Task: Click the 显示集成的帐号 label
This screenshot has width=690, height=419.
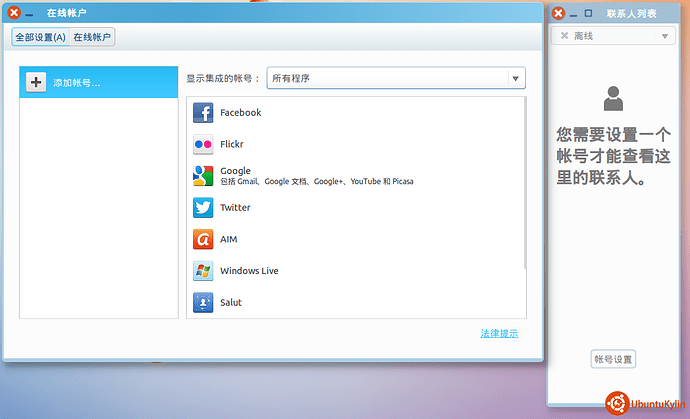Action: click(x=223, y=78)
